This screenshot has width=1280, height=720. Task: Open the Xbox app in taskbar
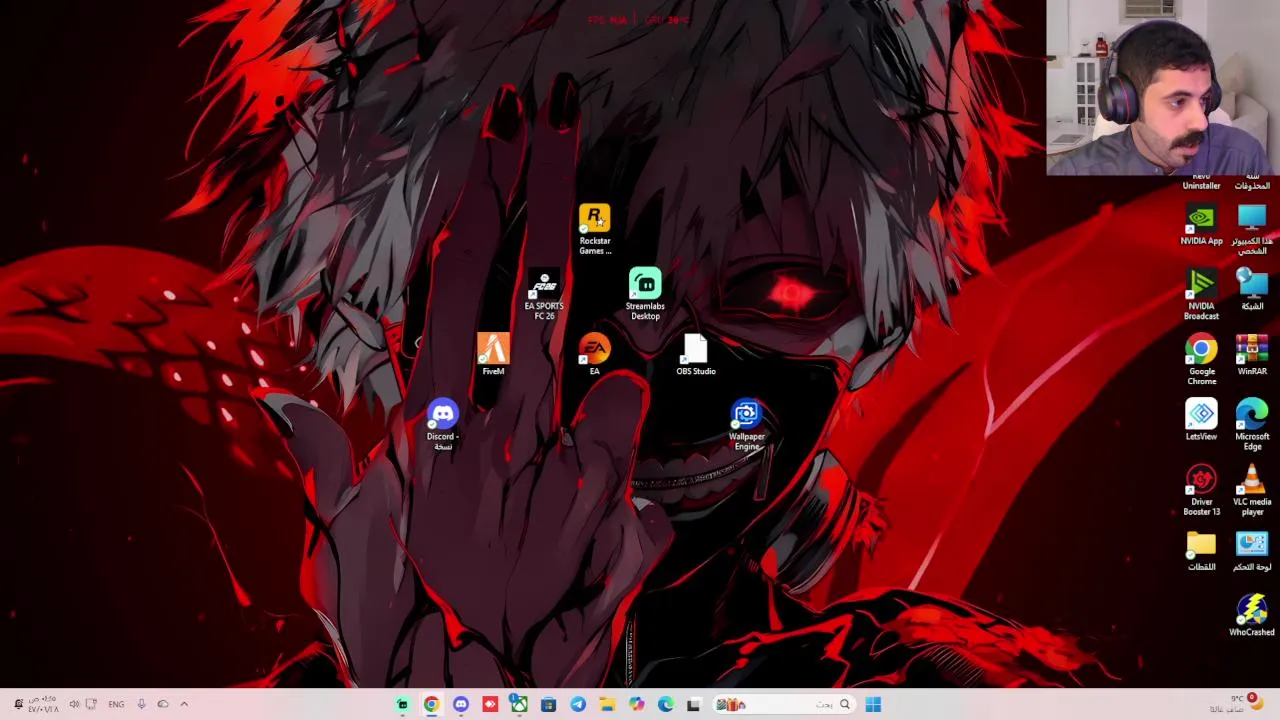pyautogui.click(x=519, y=704)
